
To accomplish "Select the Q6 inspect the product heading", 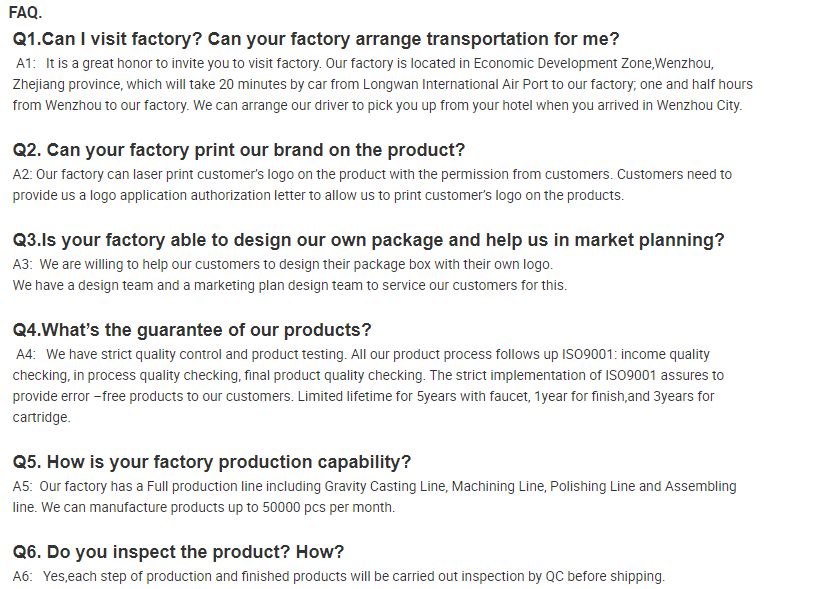I will coord(178,552).
